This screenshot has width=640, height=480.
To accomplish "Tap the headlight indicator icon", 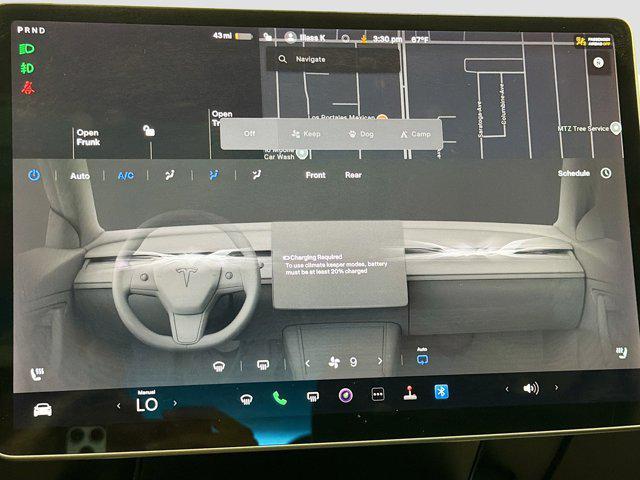I will (27, 49).
